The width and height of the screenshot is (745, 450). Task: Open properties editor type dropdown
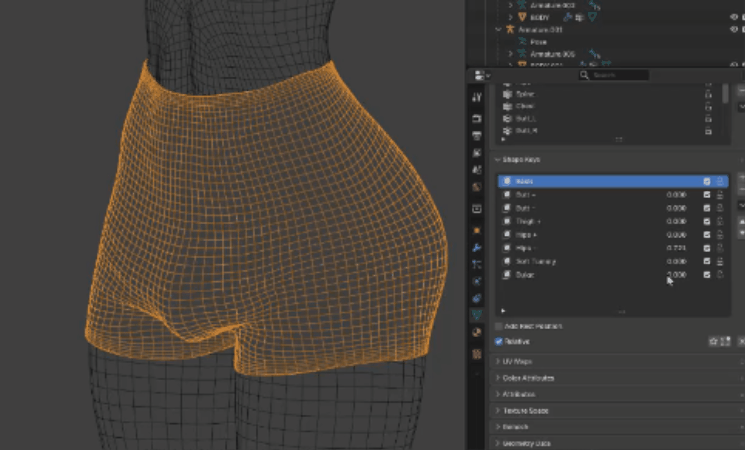482,75
